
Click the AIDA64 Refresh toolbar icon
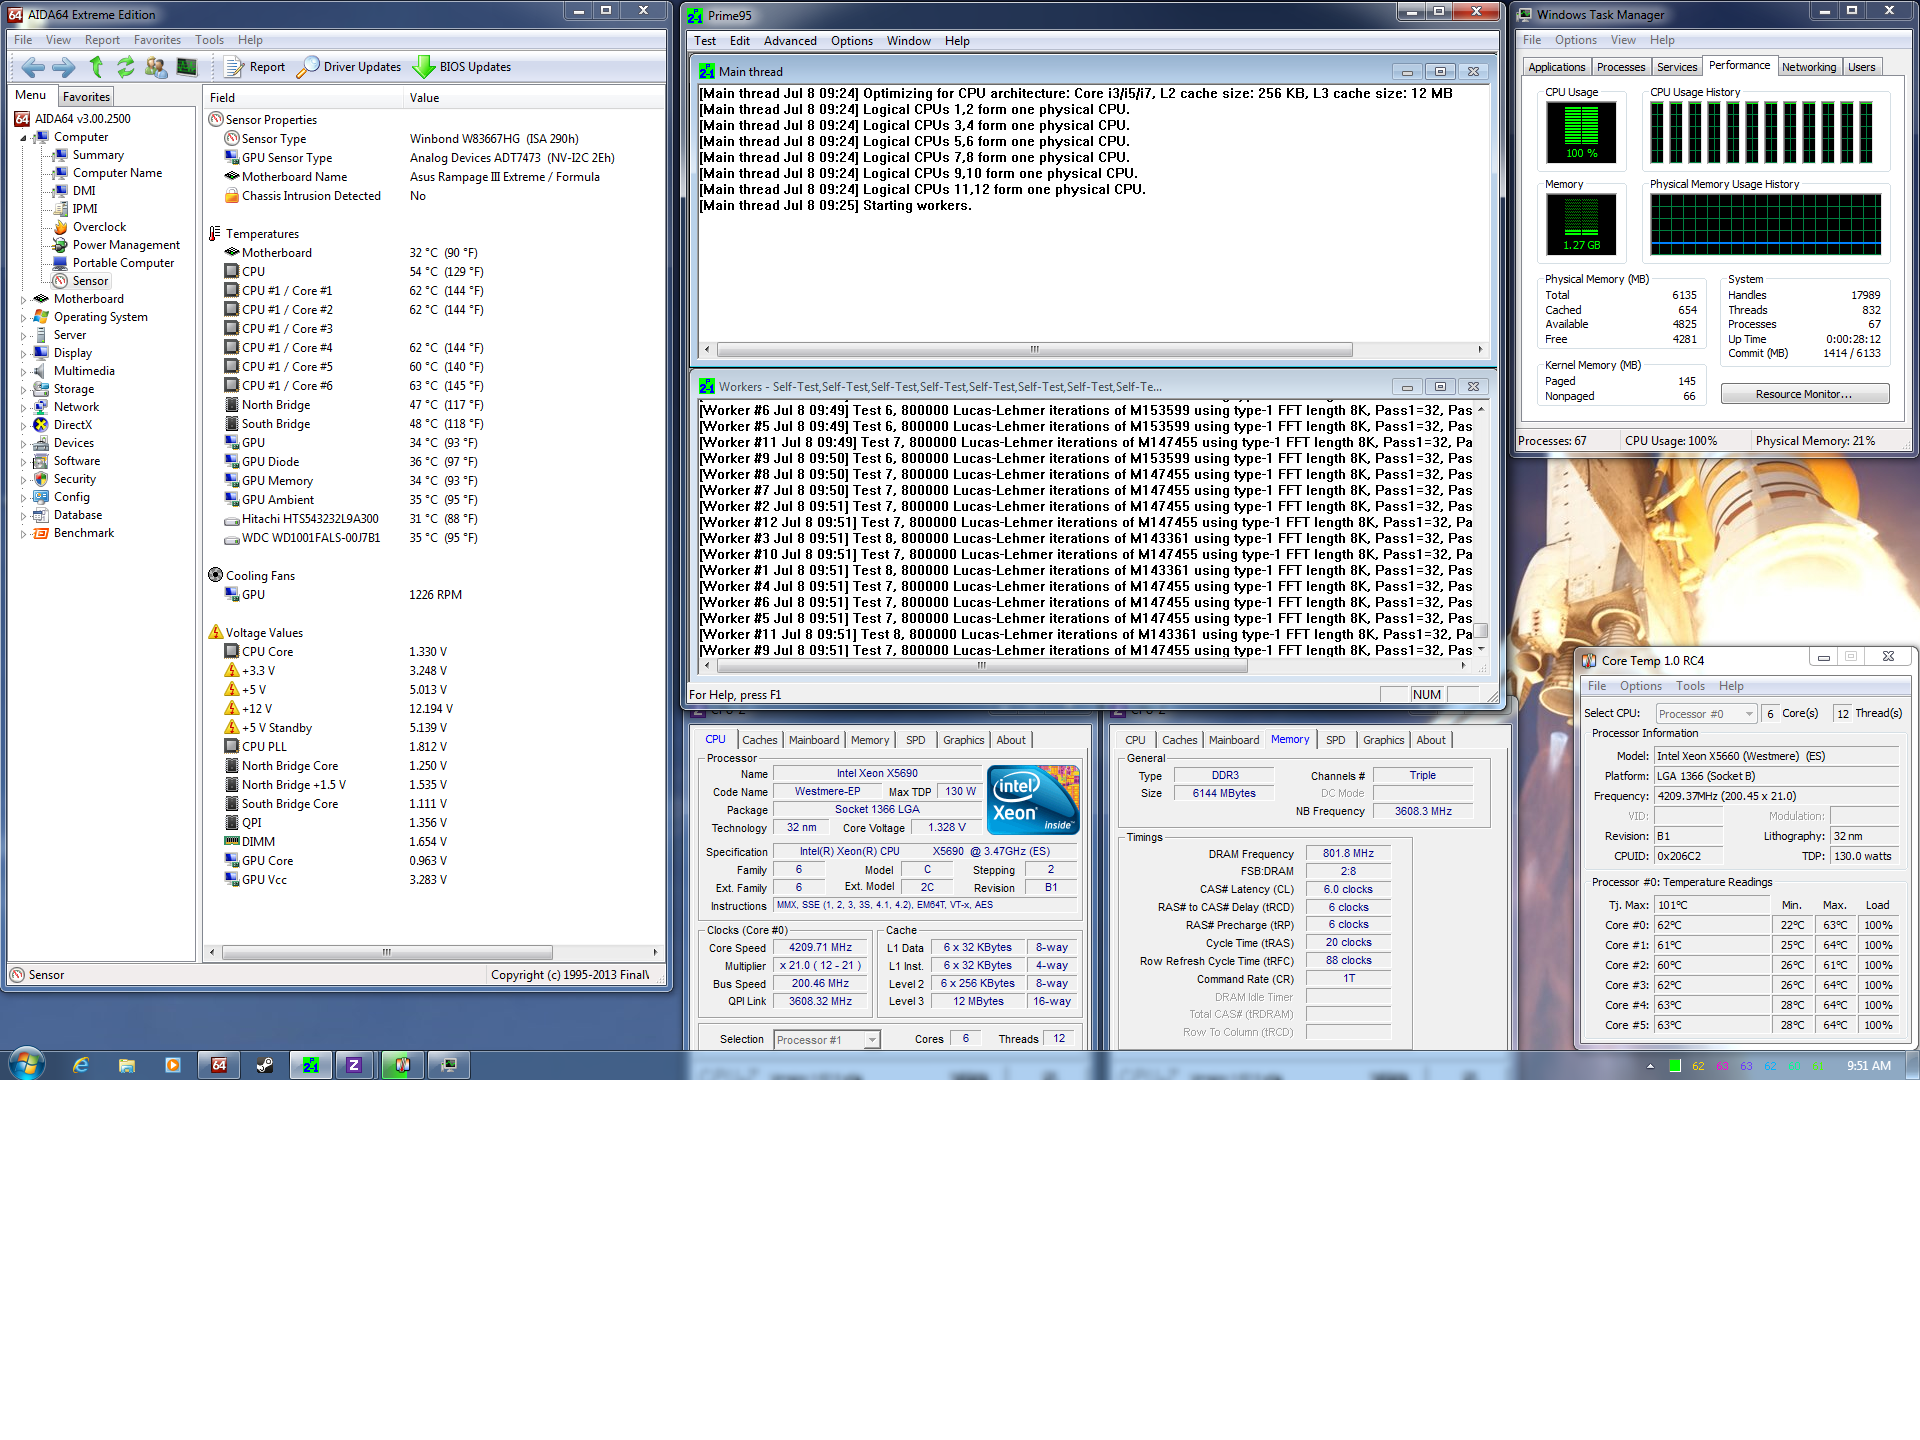tap(125, 67)
